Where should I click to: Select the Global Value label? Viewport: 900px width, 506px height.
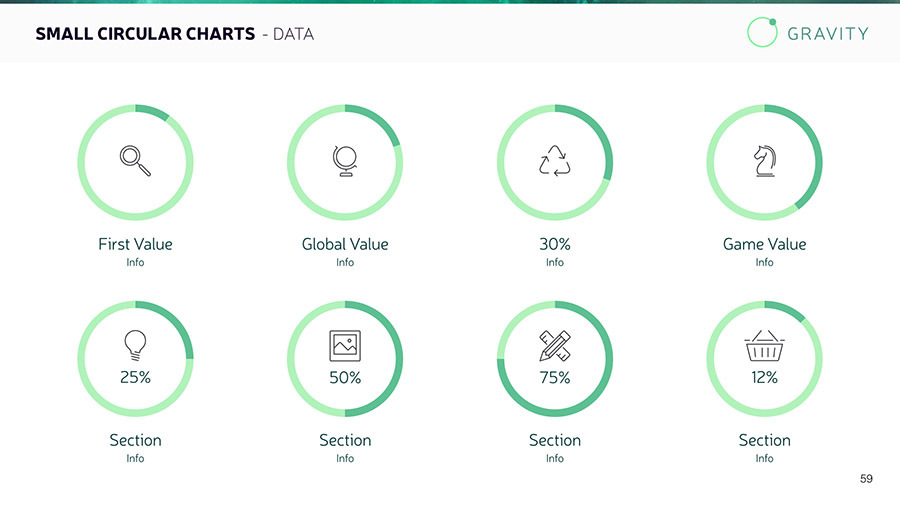point(345,244)
